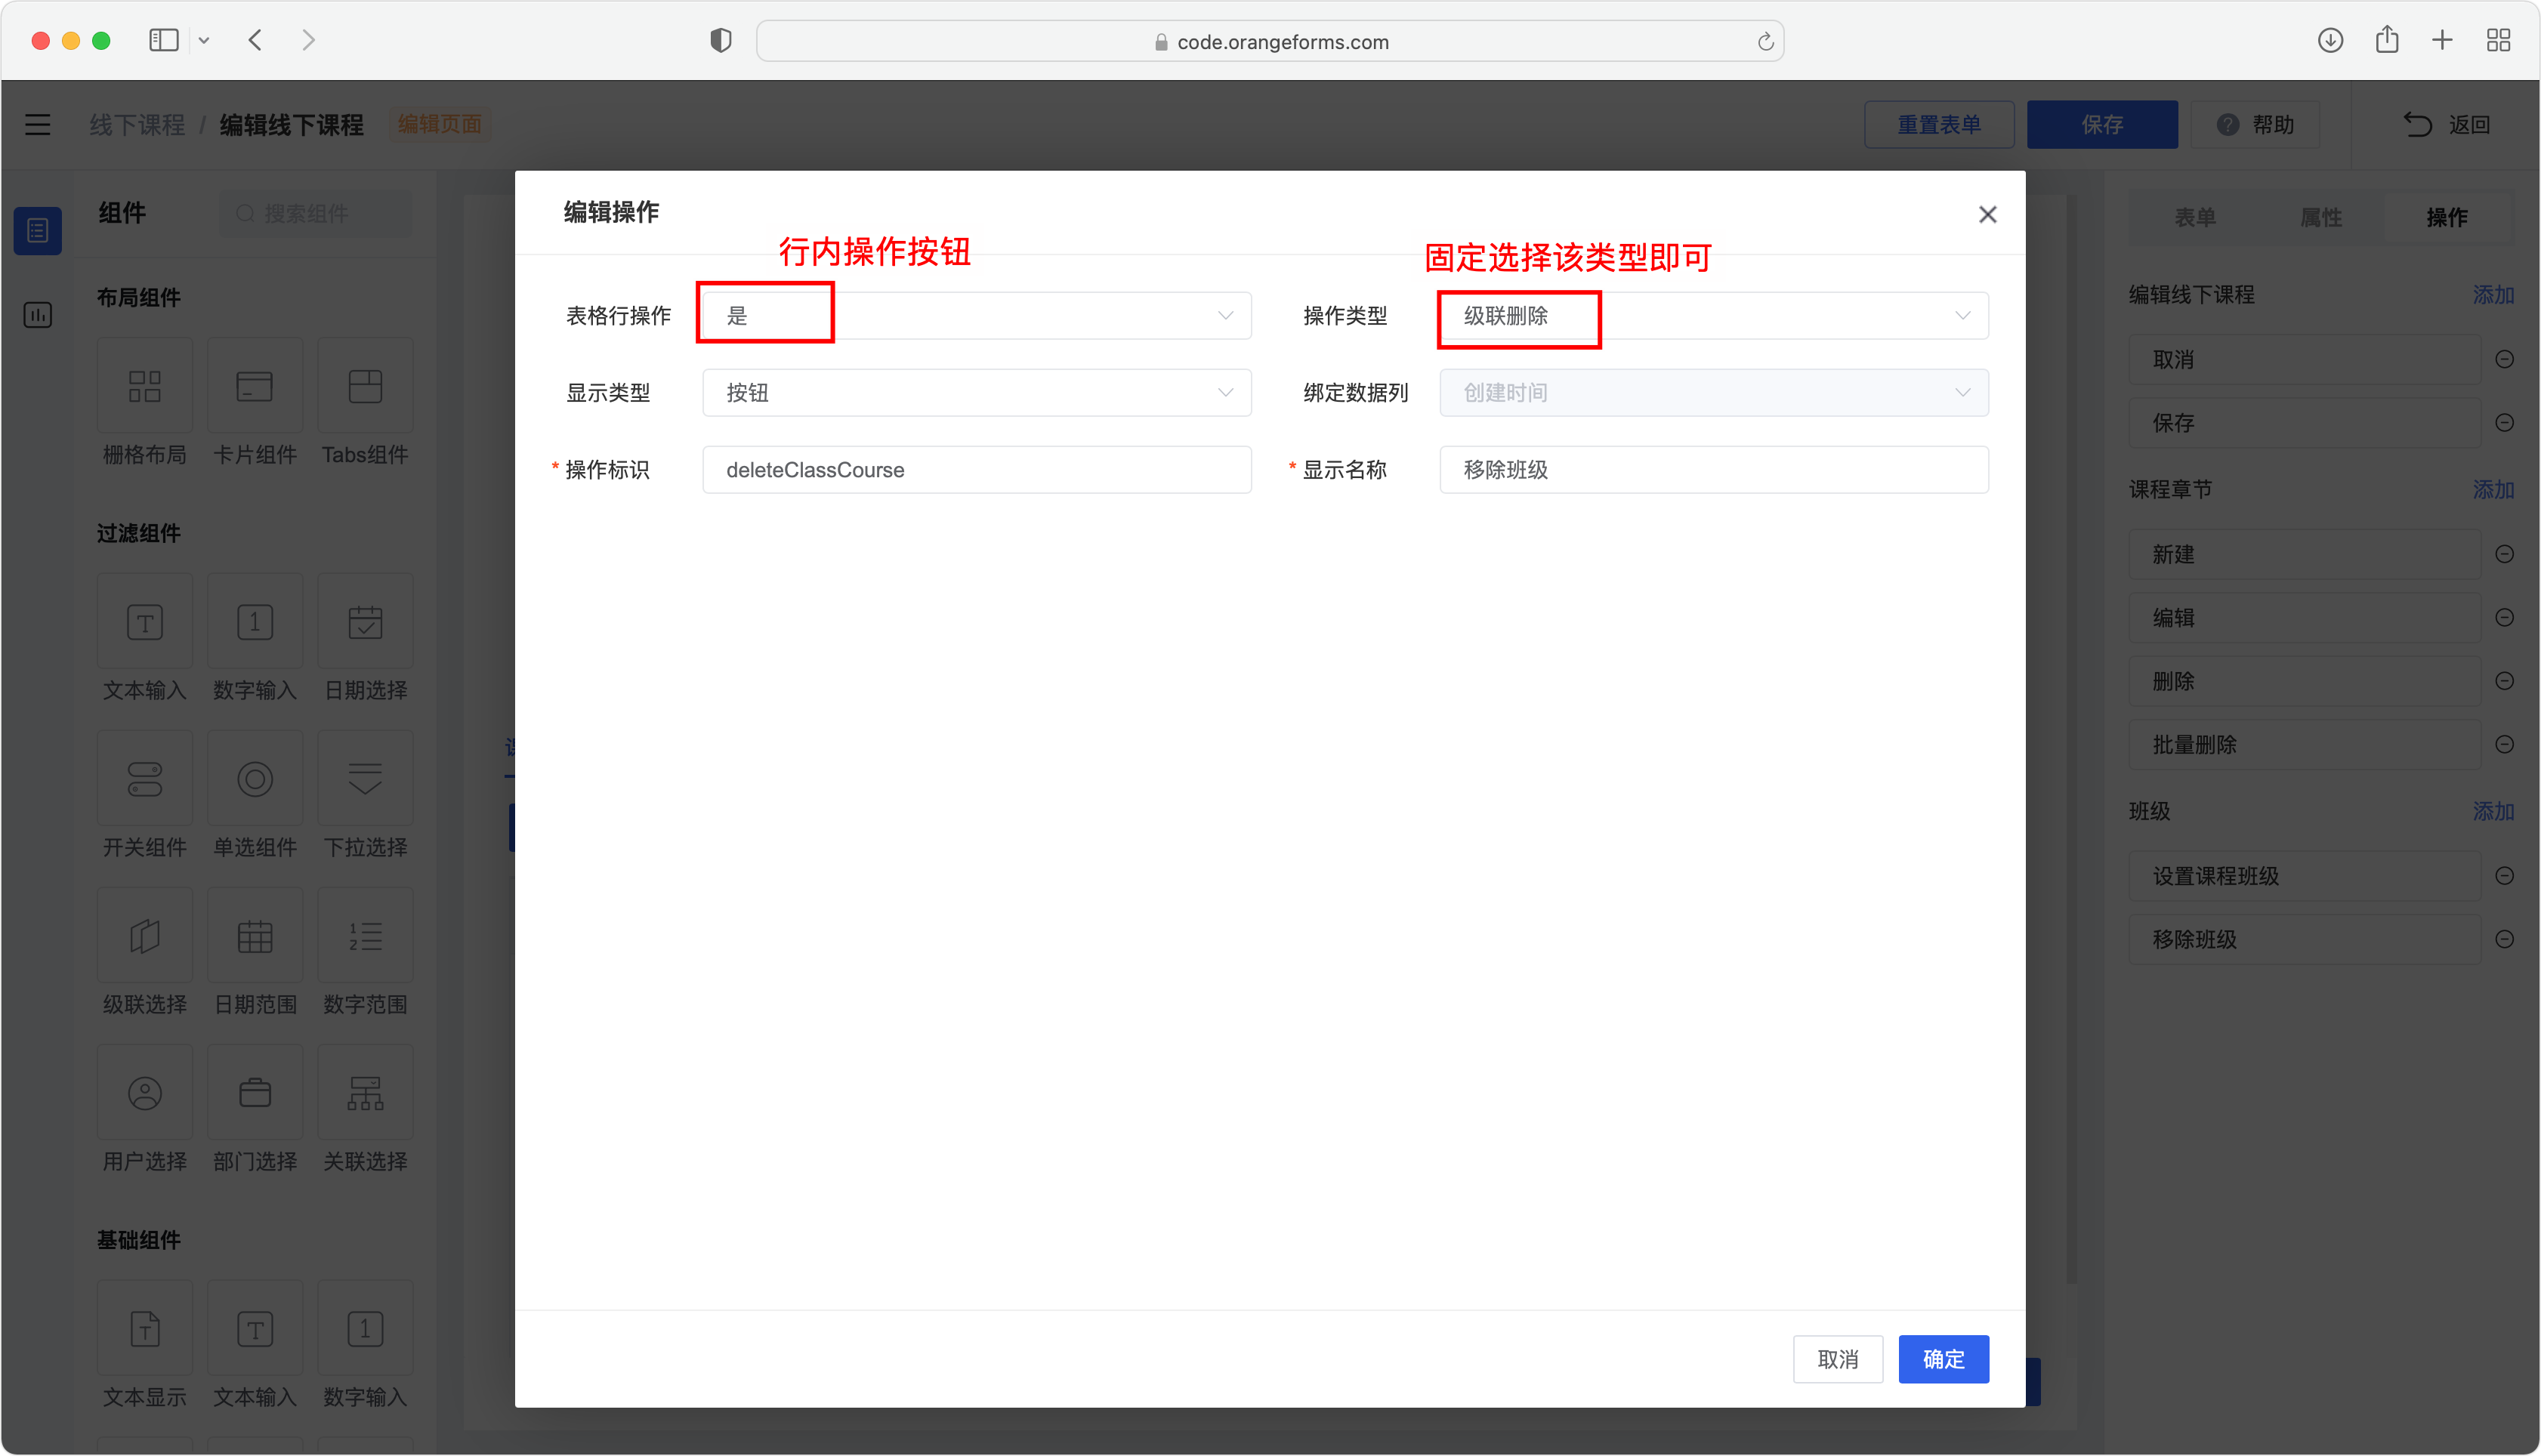Select the 日期范围 date range component

(255, 954)
